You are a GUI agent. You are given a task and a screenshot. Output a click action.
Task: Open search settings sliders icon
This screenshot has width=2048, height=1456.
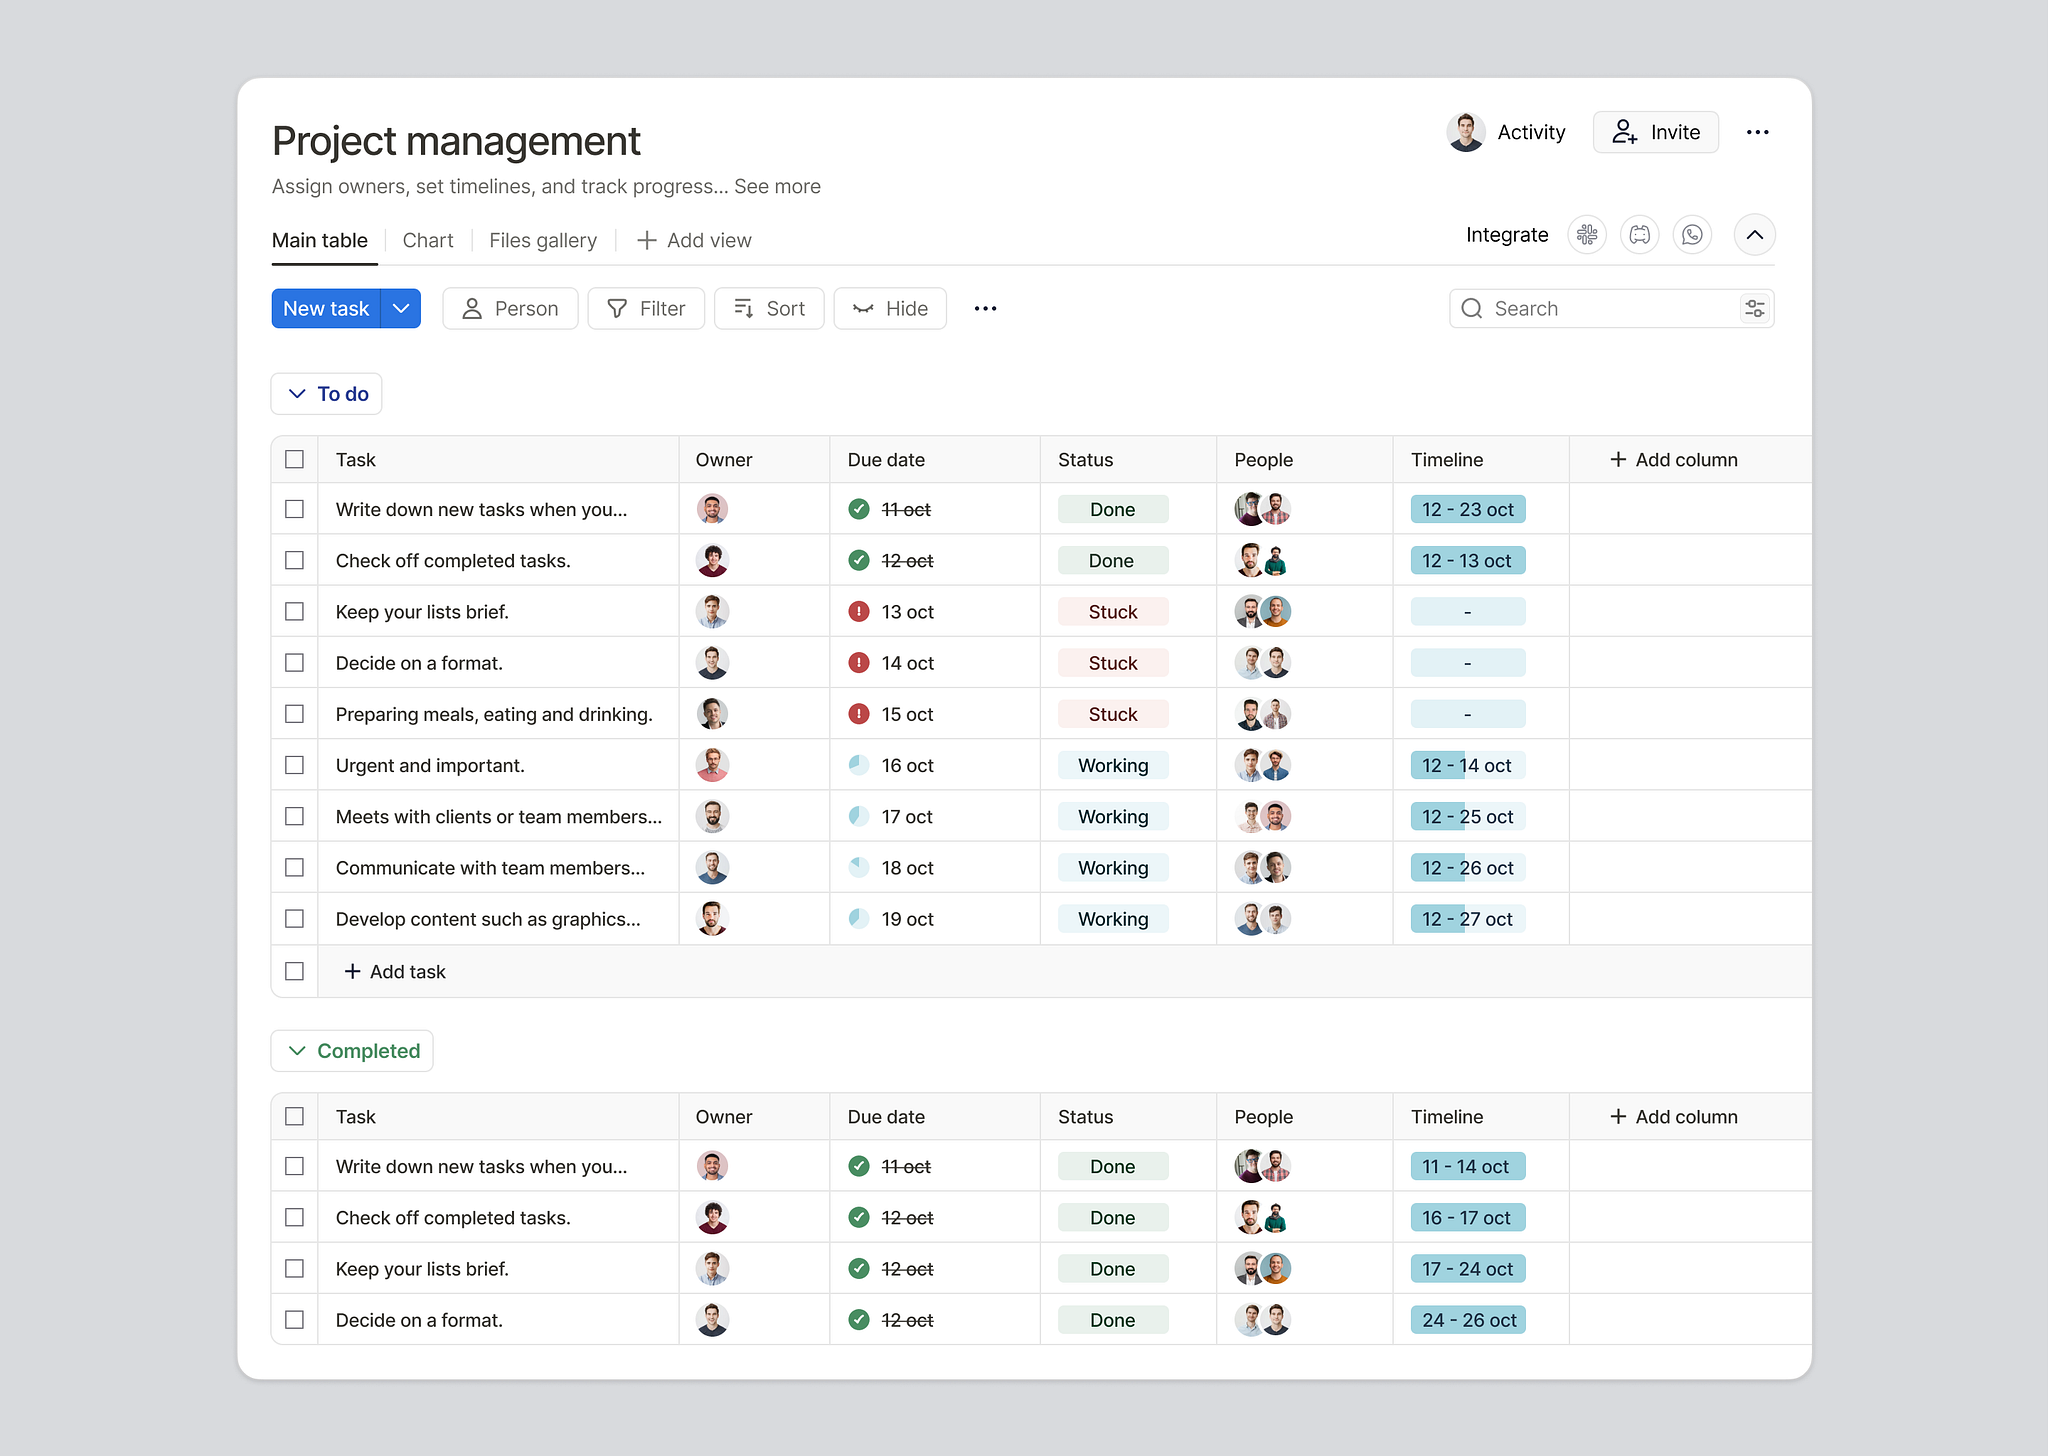(1755, 308)
